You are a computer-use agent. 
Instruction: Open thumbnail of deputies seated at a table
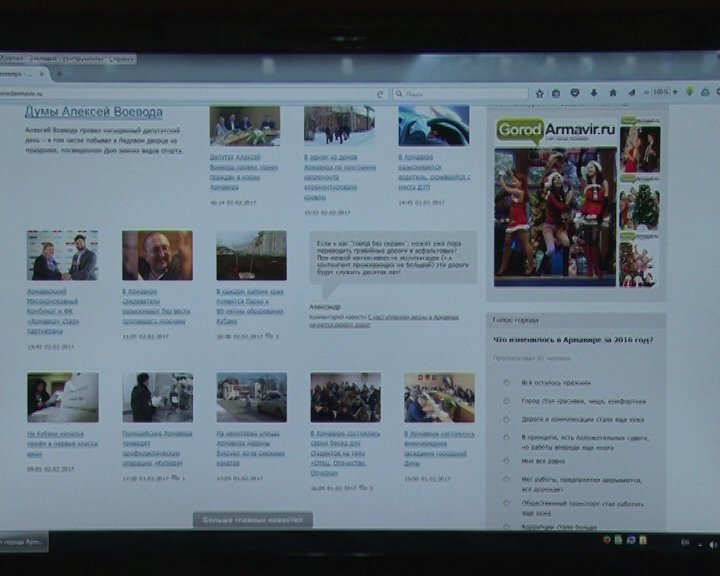click(245, 126)
